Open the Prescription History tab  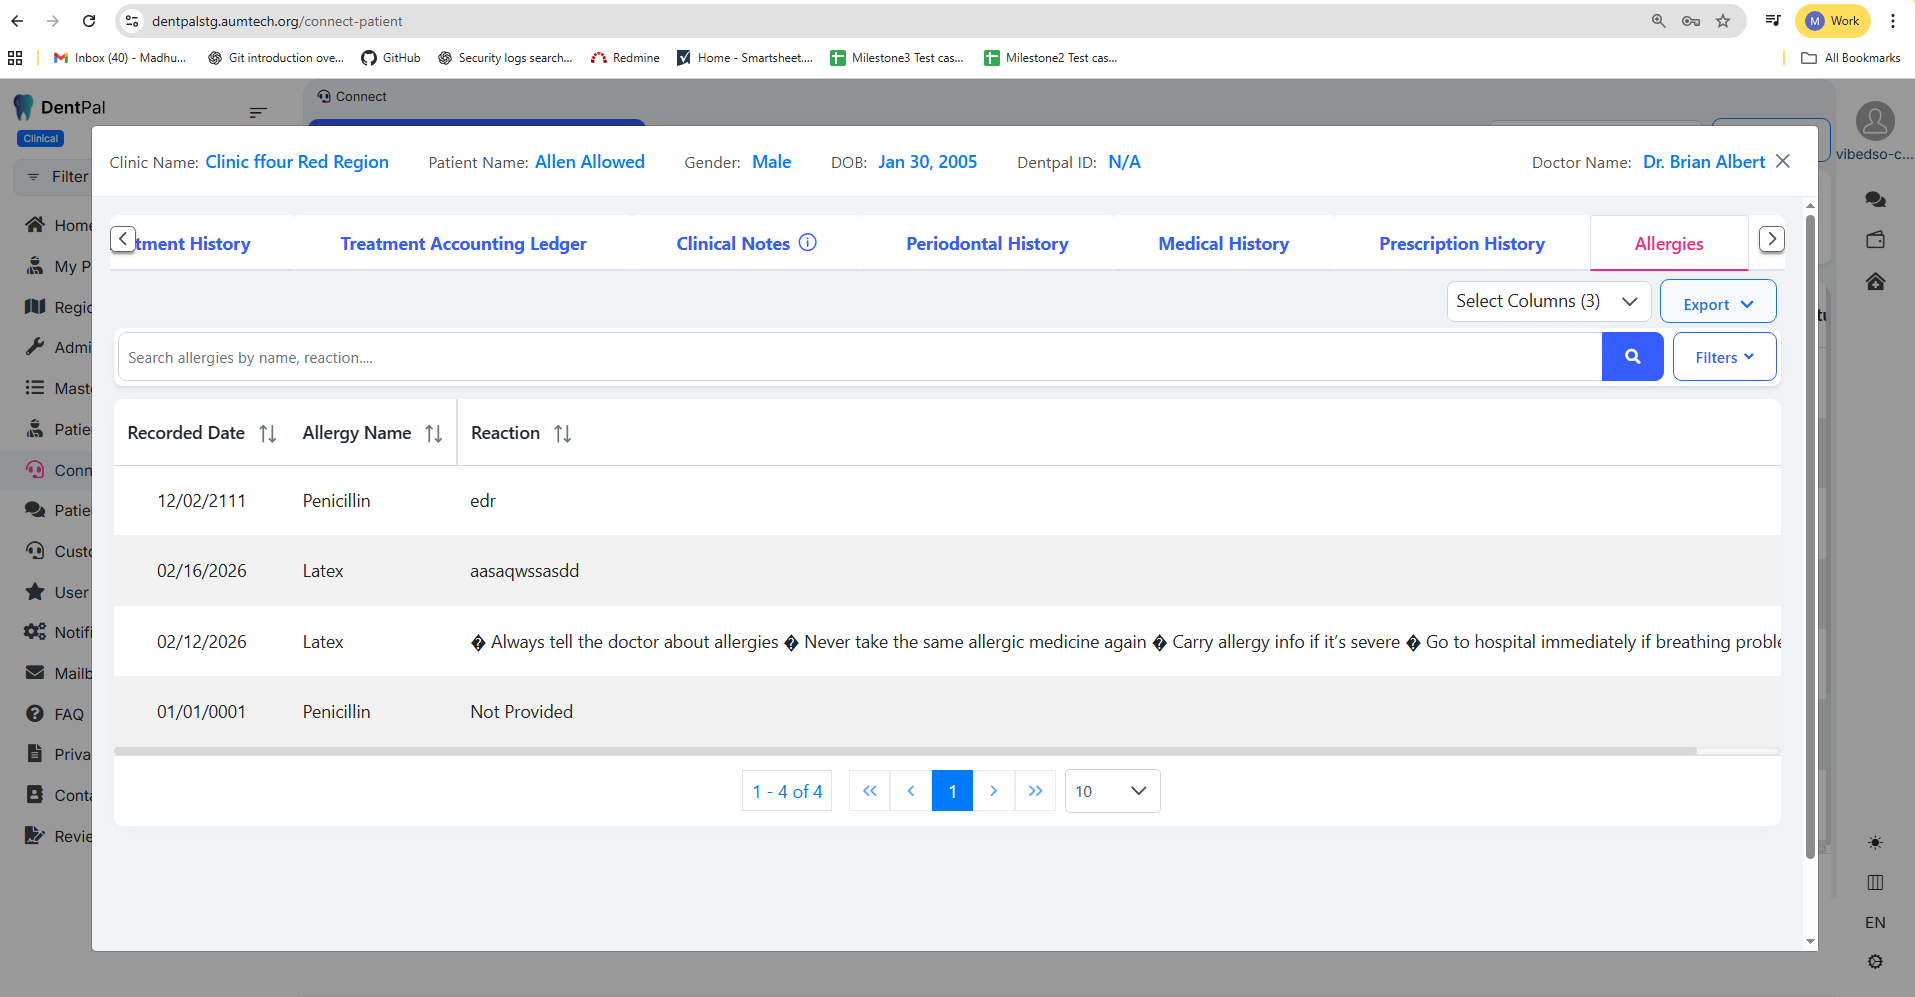(x=1461, y=244)
